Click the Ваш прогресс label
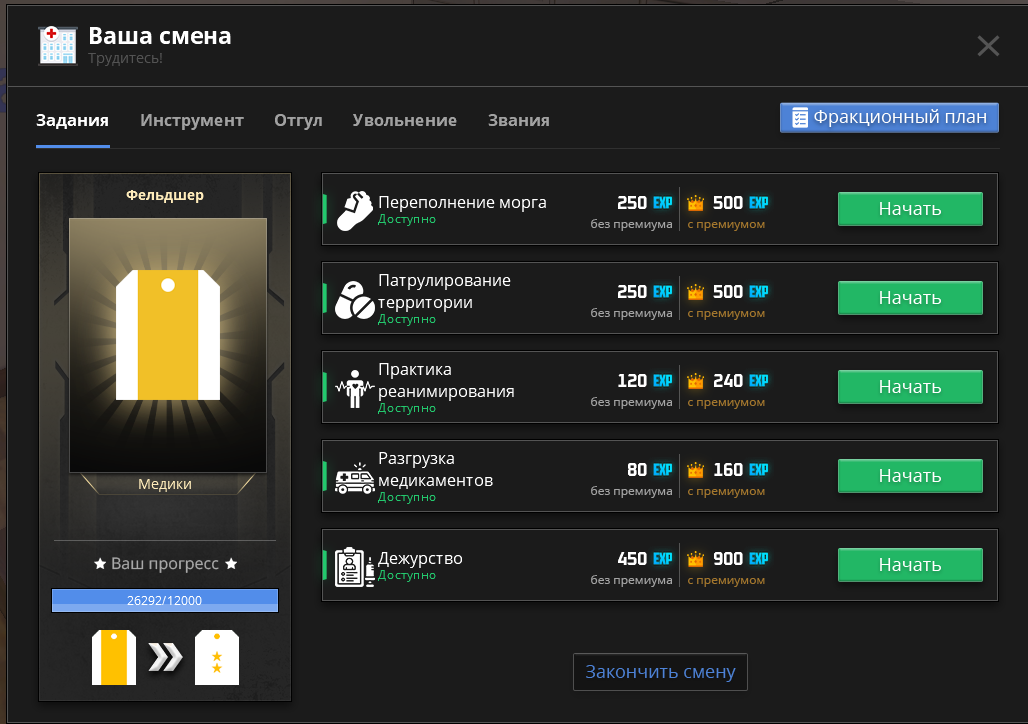 (165, 563)
